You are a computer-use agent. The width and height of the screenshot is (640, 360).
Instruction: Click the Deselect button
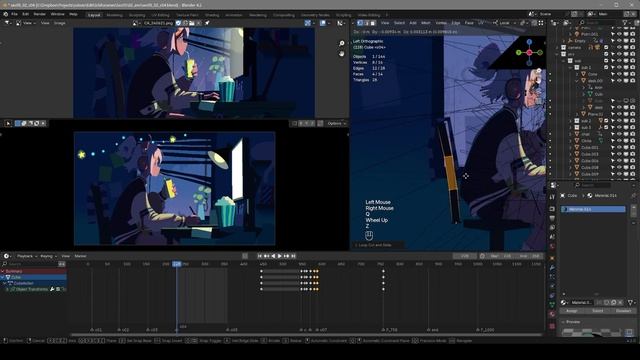(x=623, y=311)
